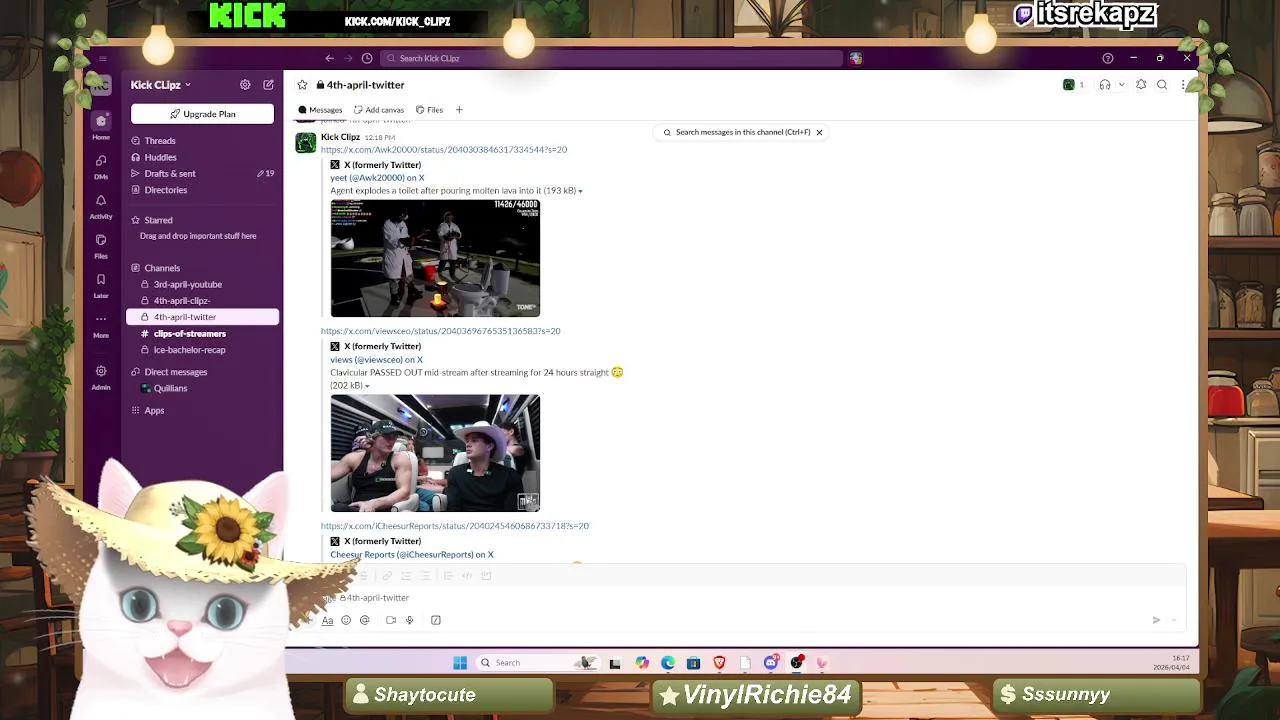Screen dimensions: 1280x720
Task: Navigate forward with the history arrow
Action: 348,58
